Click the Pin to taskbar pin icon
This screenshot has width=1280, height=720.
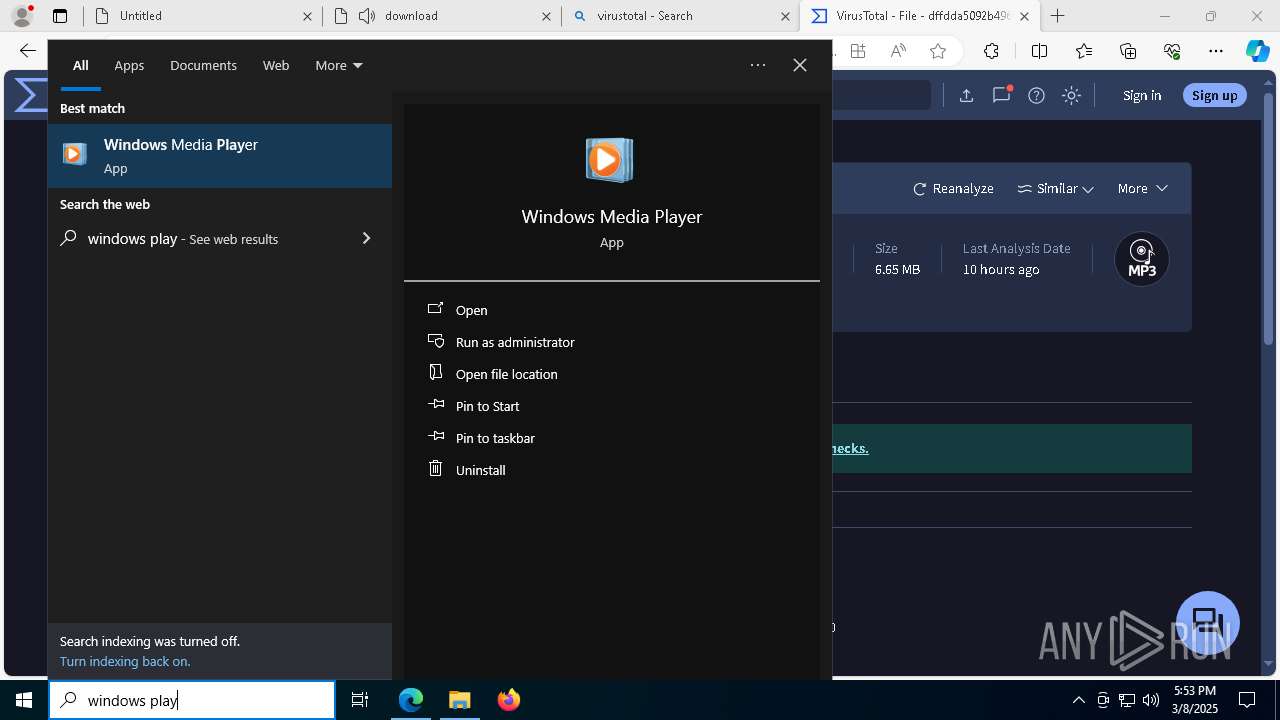pyautogui.click(x=435, y=437)
